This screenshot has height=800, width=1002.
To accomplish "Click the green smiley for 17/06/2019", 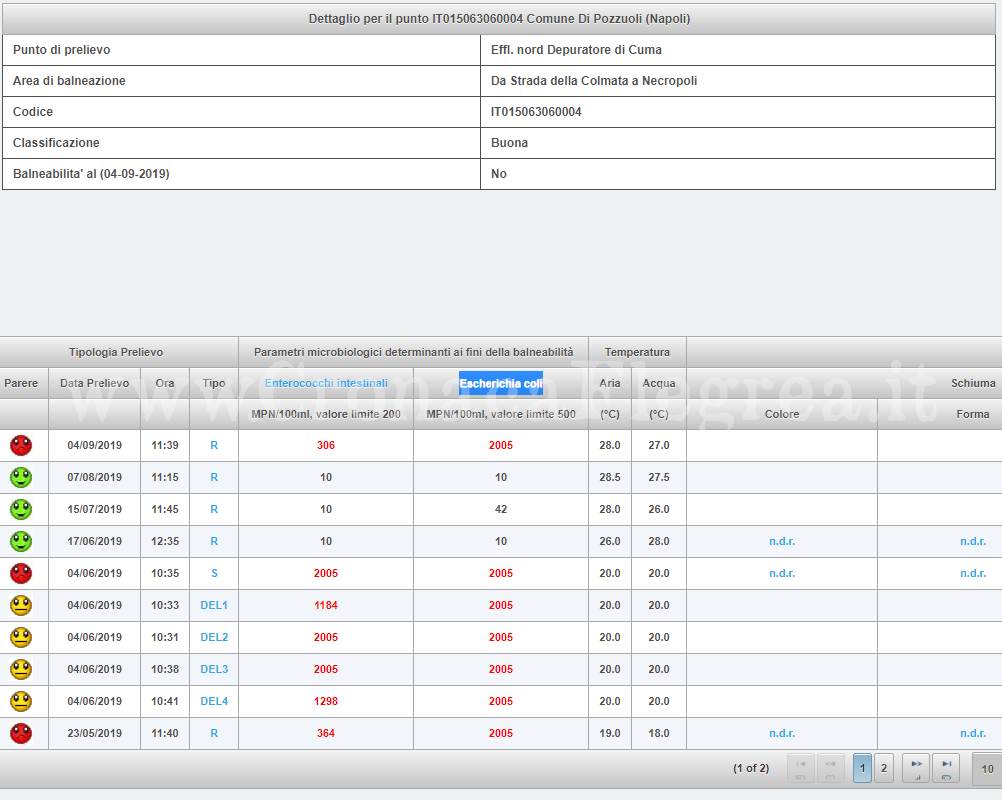I will 21,541.
